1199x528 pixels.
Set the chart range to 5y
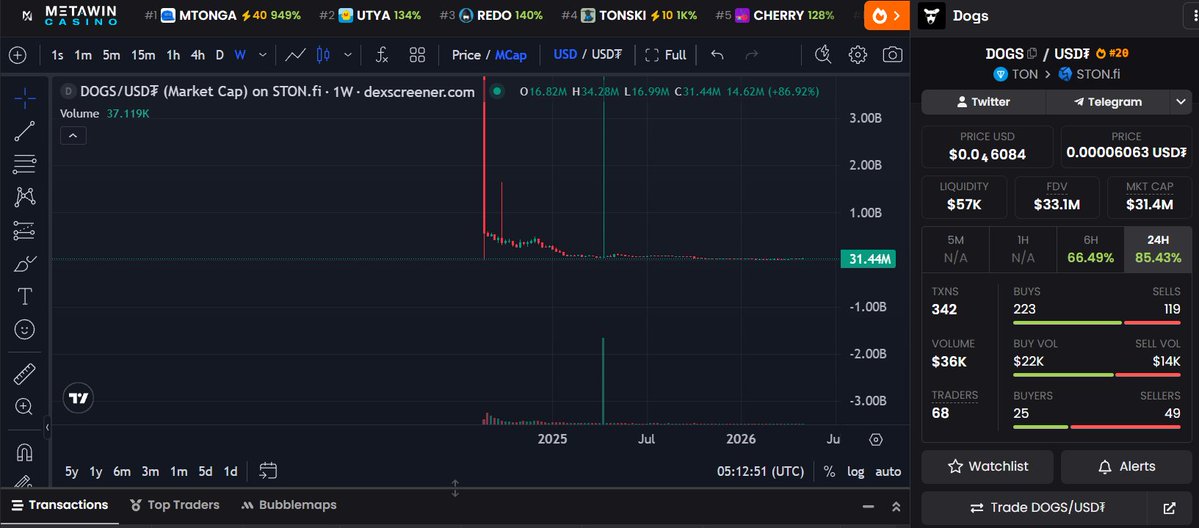[71, 471]
